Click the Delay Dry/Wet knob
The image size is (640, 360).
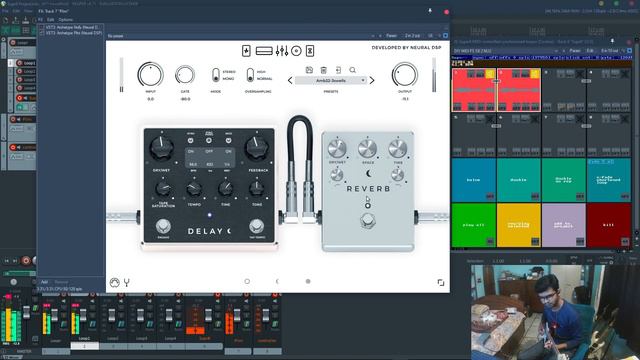[x=162, y=148]
